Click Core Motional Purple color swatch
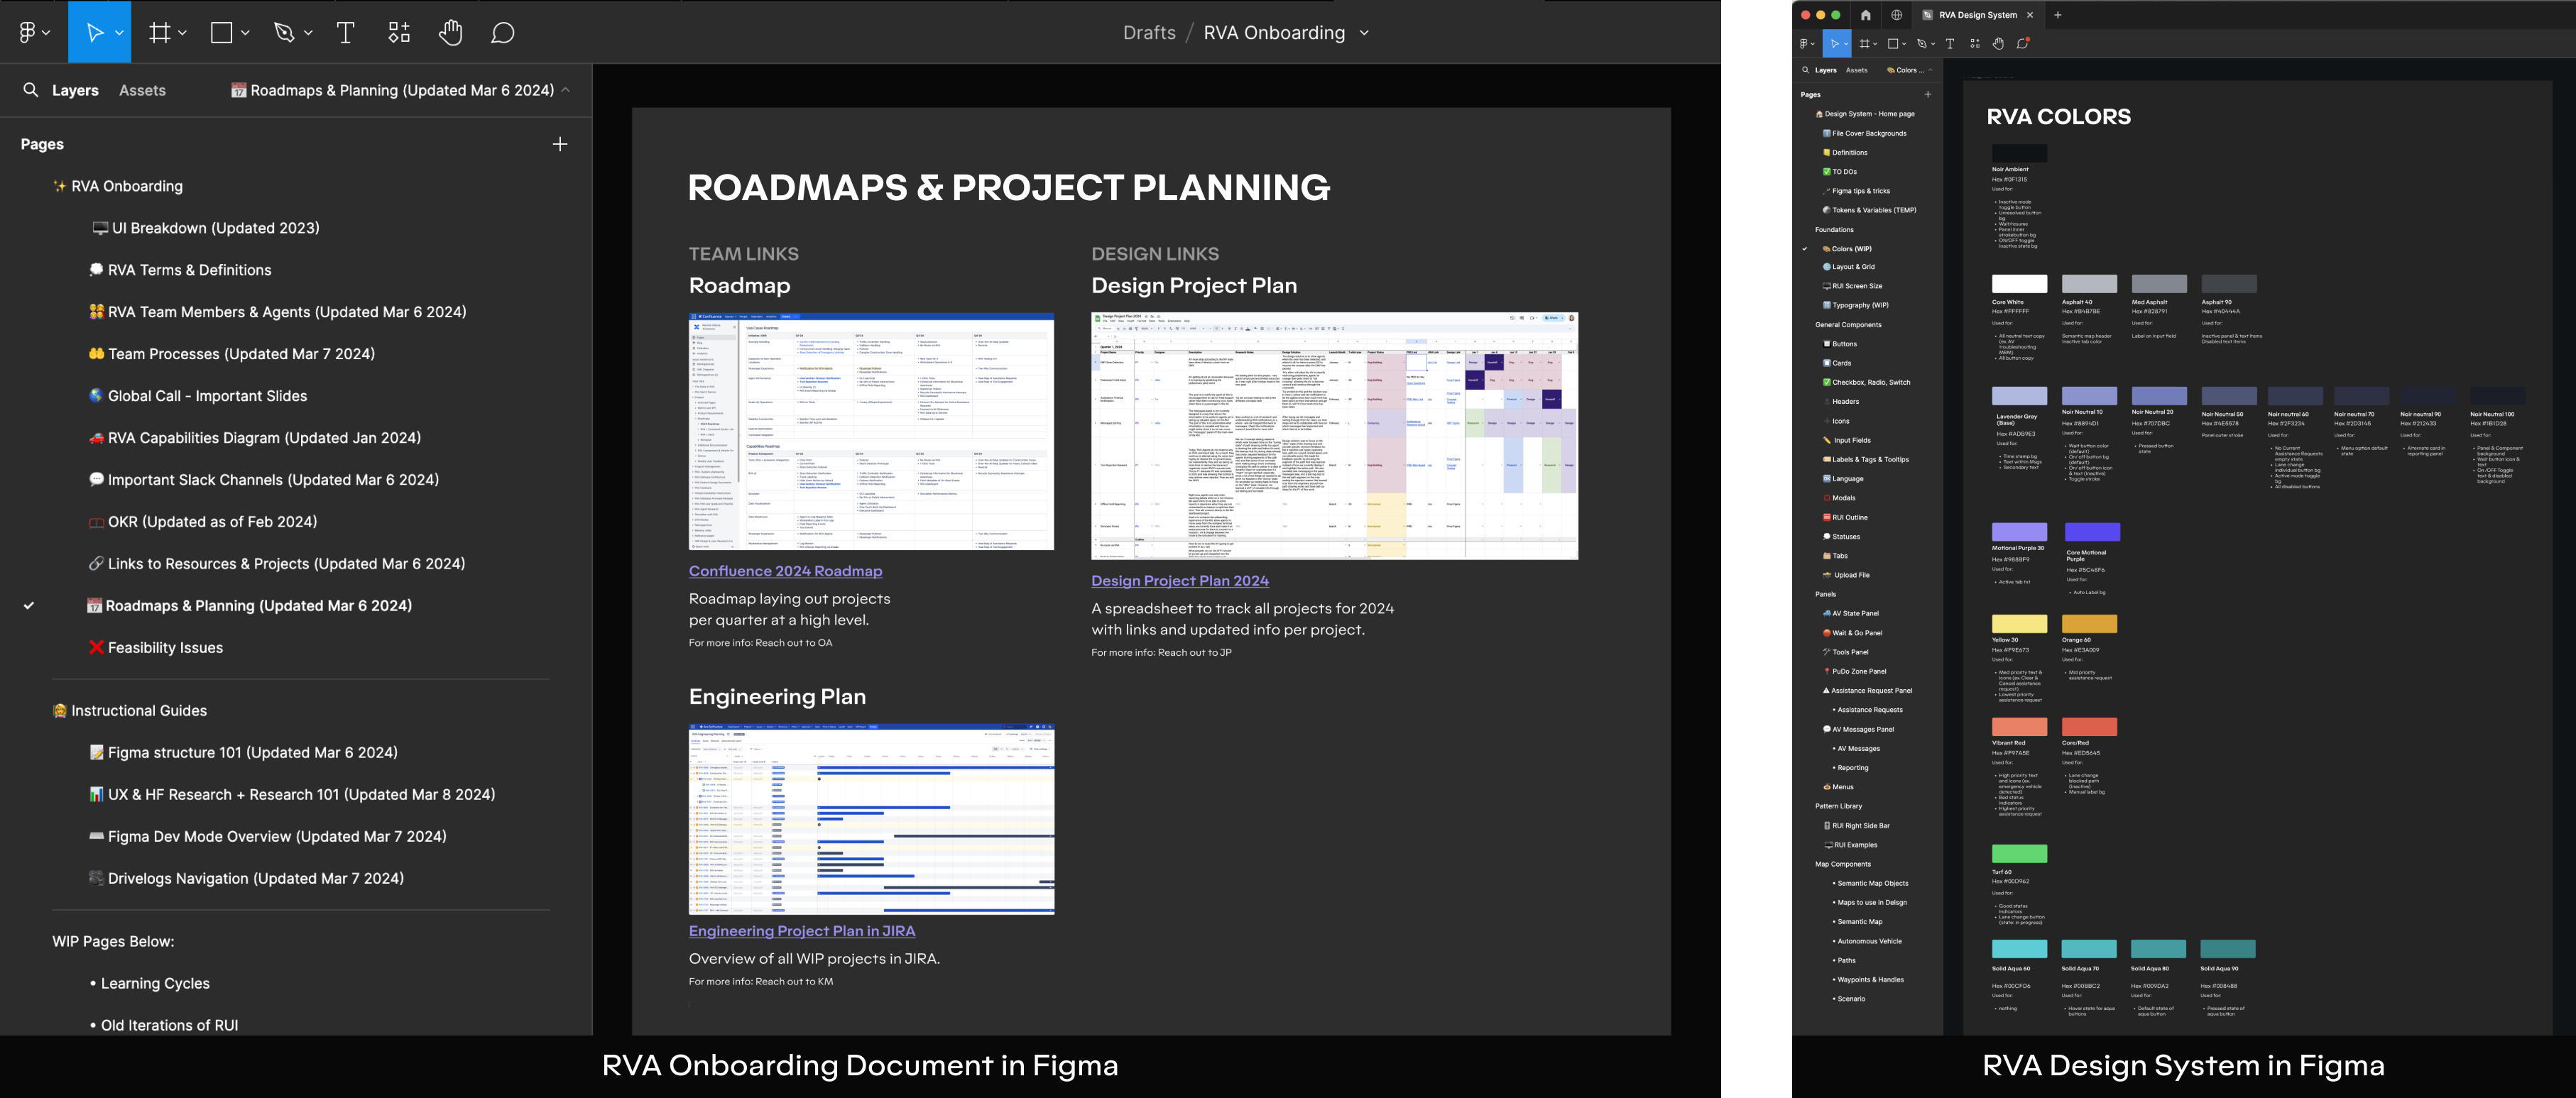The height and width of the screenshot is (1098, 2576). click(2092, 532)
